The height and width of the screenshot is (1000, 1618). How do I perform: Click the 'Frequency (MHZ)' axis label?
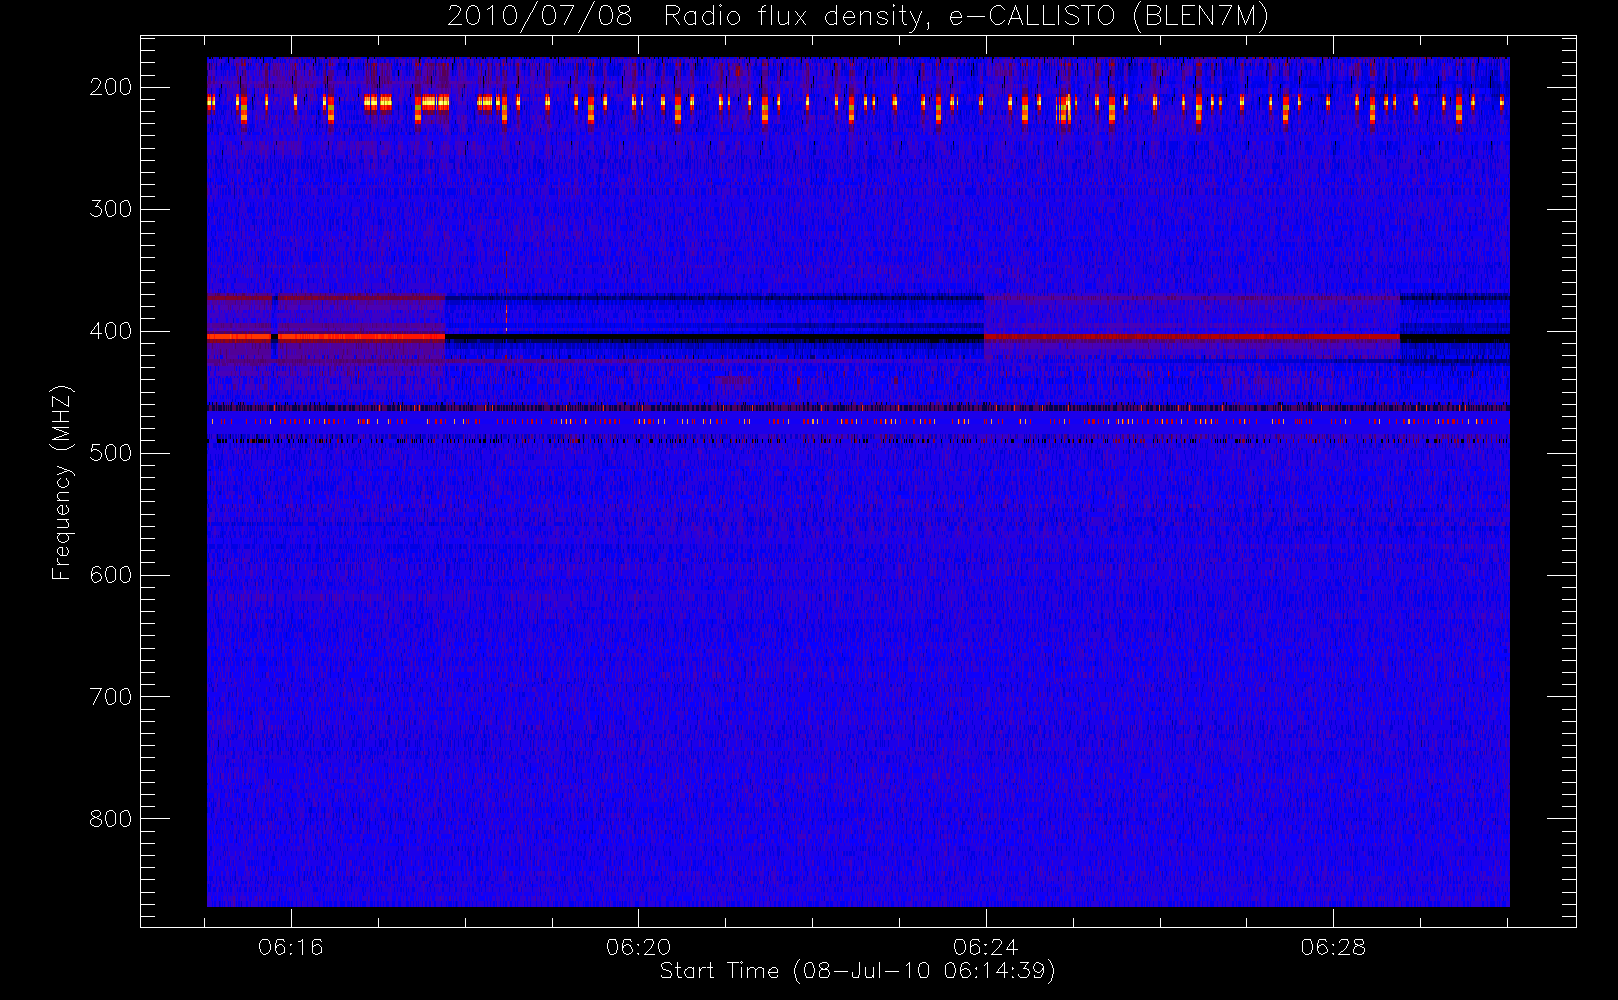(x=62, y=482)
